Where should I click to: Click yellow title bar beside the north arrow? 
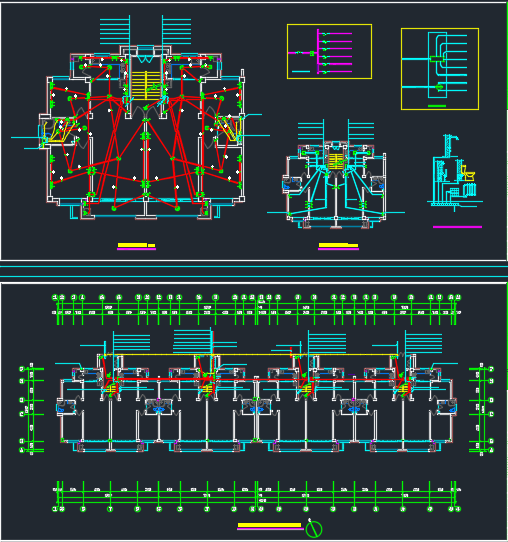click(269, 525)
